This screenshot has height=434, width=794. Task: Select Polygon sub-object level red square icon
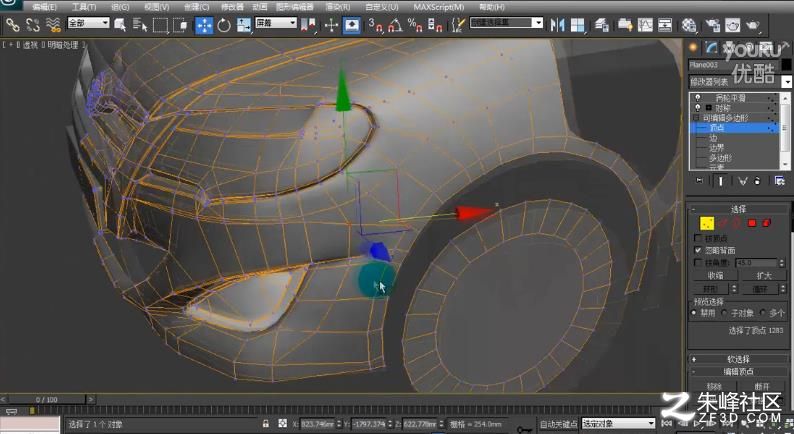[752, 223]
